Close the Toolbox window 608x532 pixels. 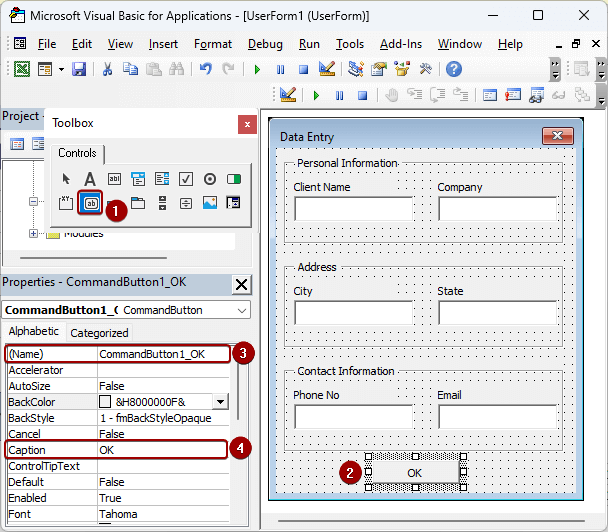pyautogui.click(x=247, y=124)
